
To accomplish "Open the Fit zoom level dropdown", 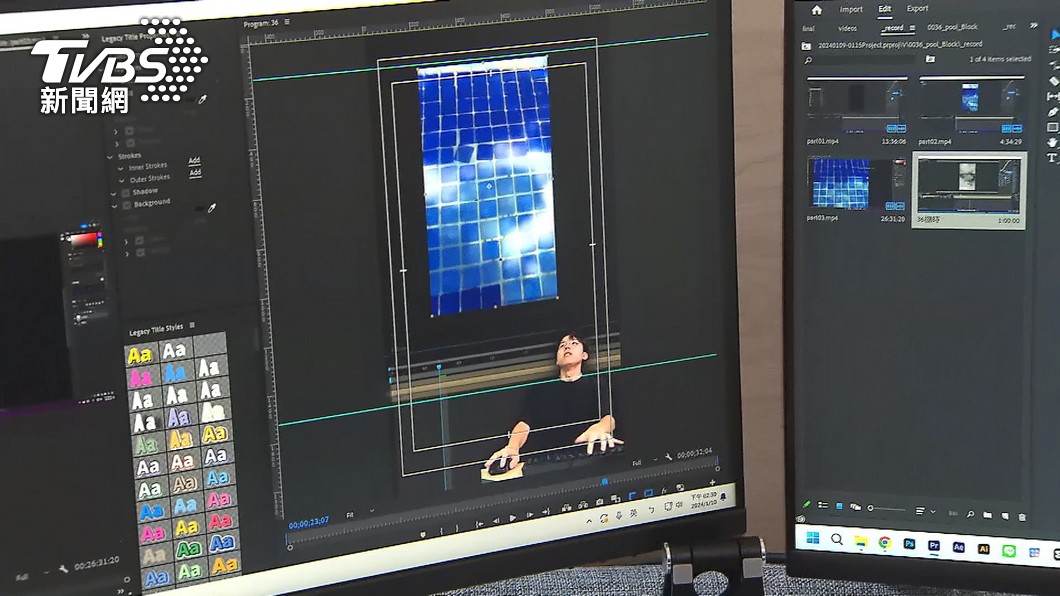I will coord(360,514).
